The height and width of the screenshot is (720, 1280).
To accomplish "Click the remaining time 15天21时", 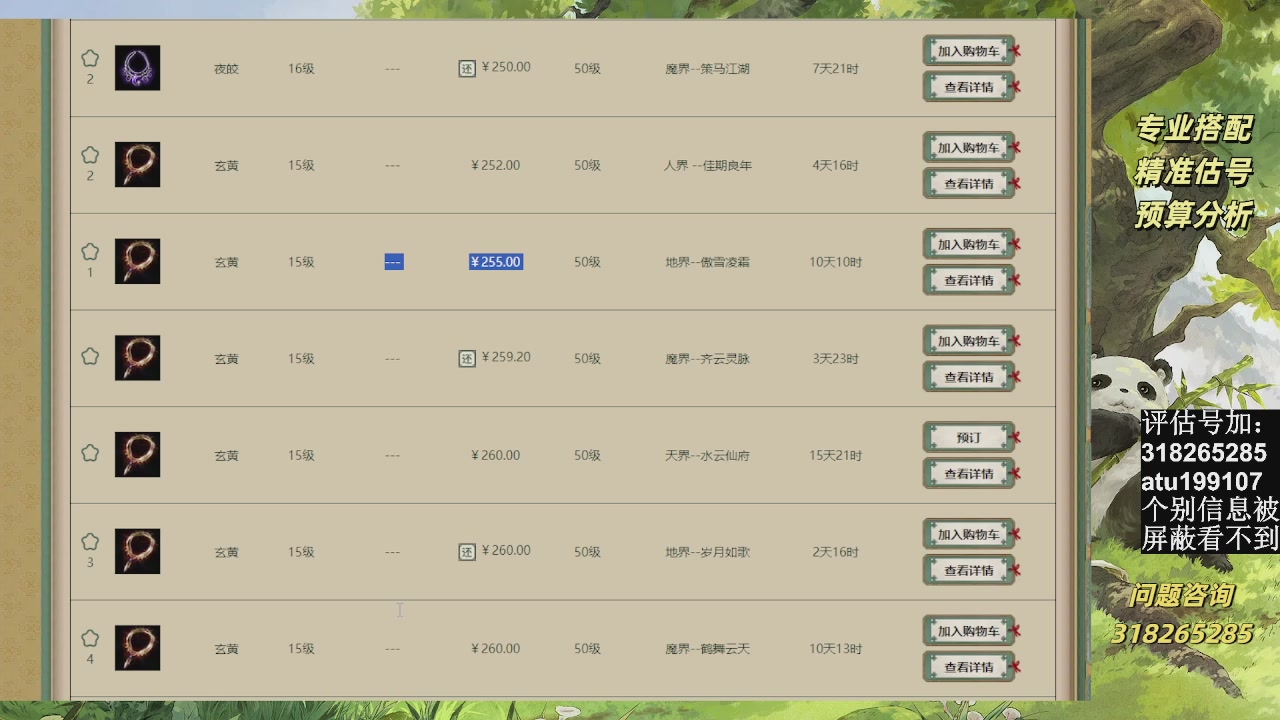I will pyautogui.click(x=835, y=455).
